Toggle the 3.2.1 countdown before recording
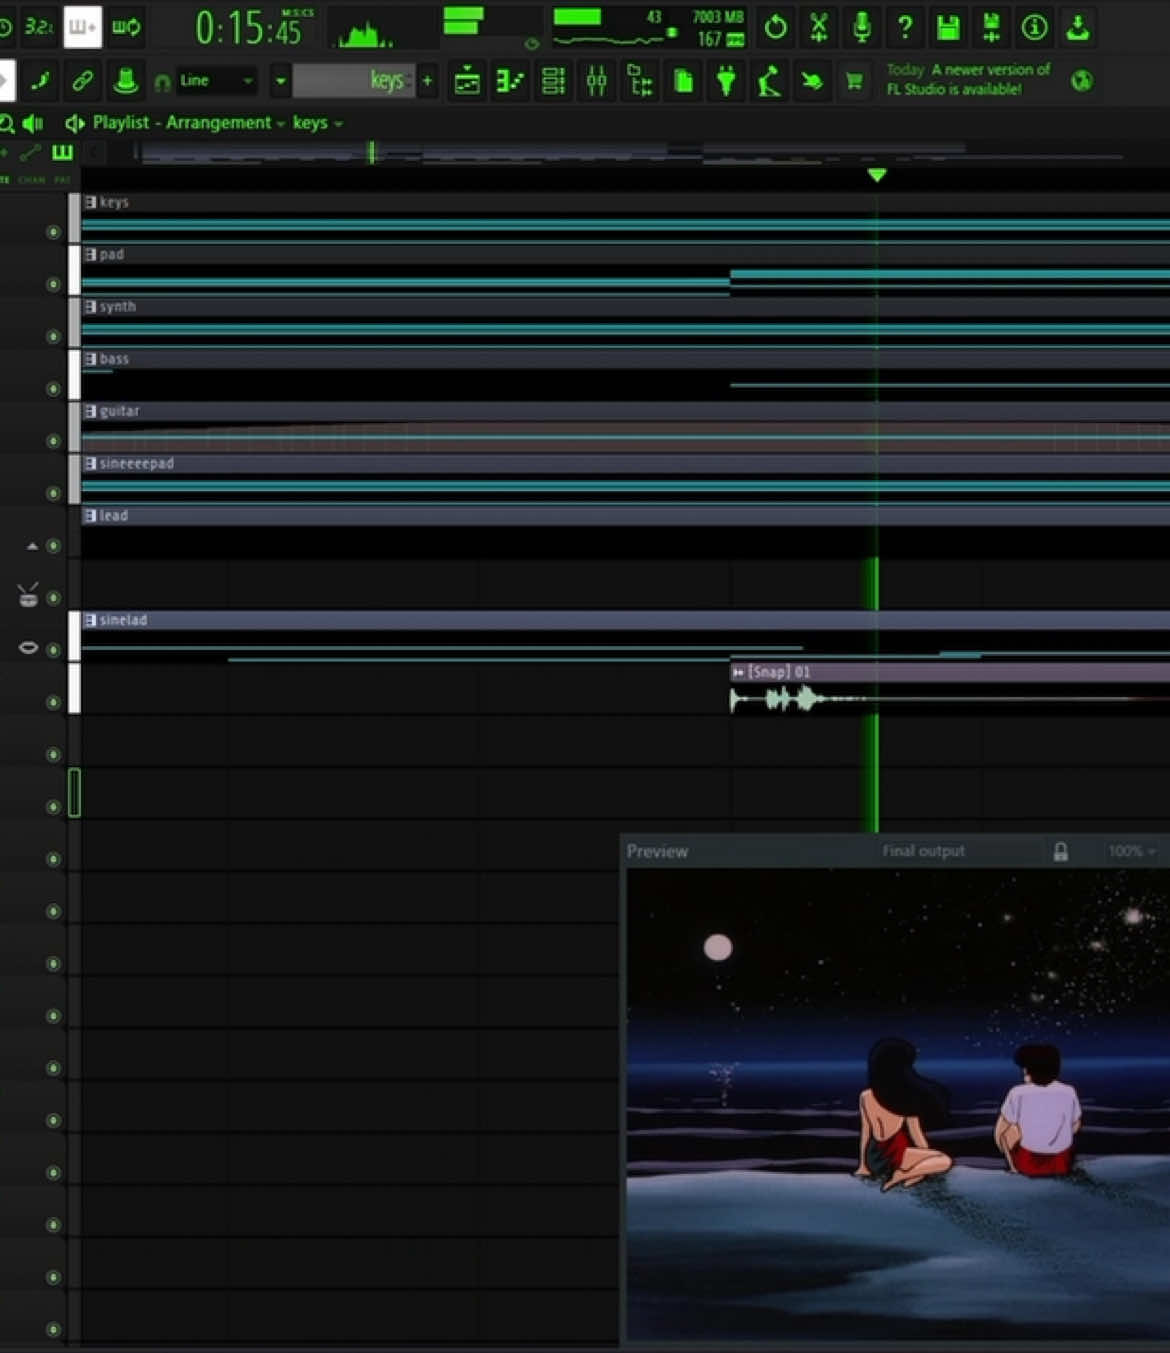1170x1353 pixels. (x=38, y=27)
